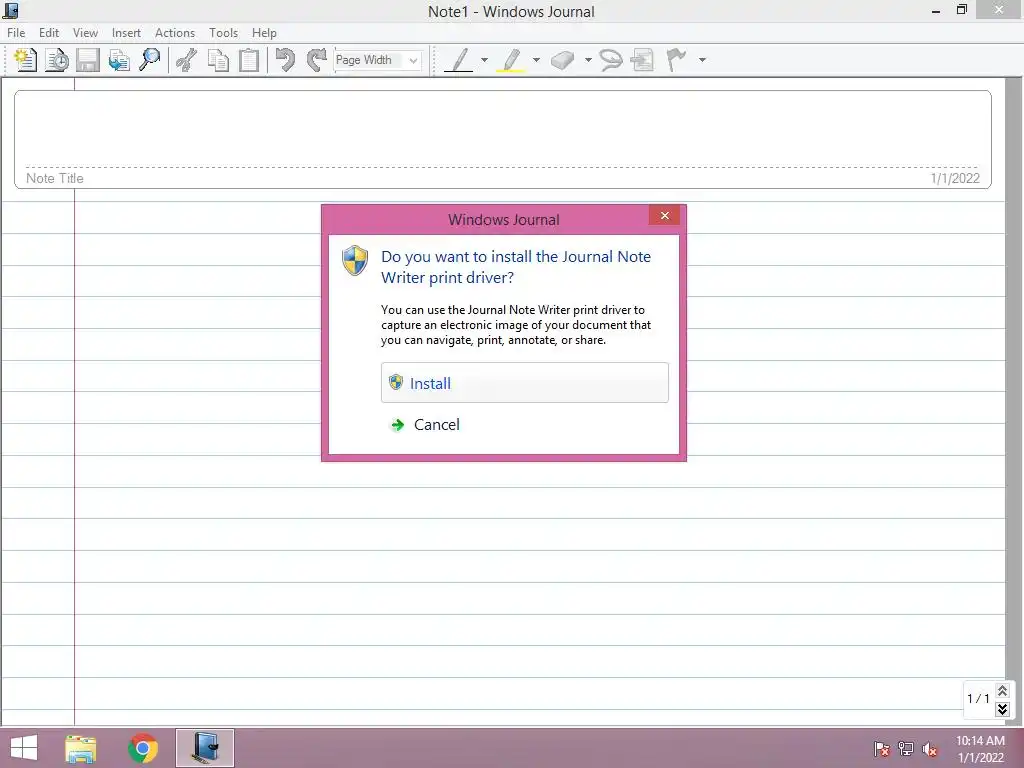Click the Cut scissors icon
This screenshot has width=1024, height=768.
tap(187, 60)
